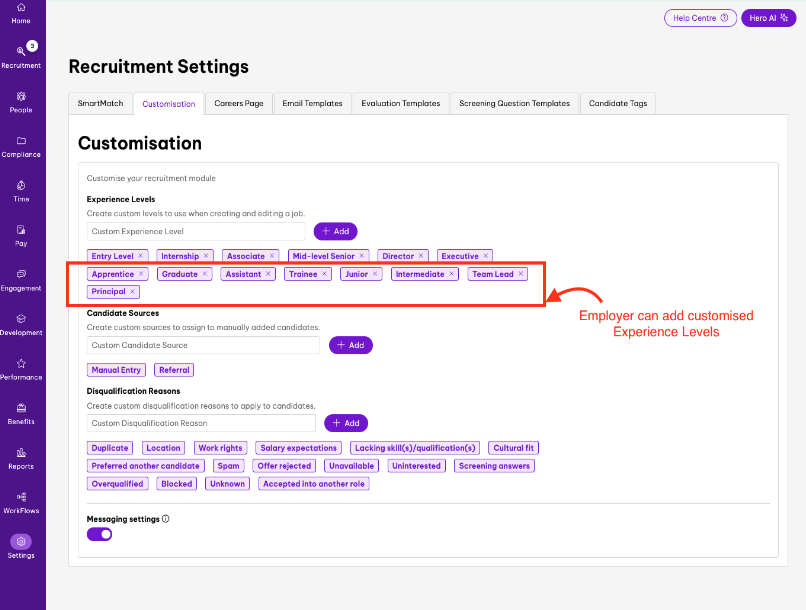
Task: Open the Help Centre
Action: click(700, 18)
